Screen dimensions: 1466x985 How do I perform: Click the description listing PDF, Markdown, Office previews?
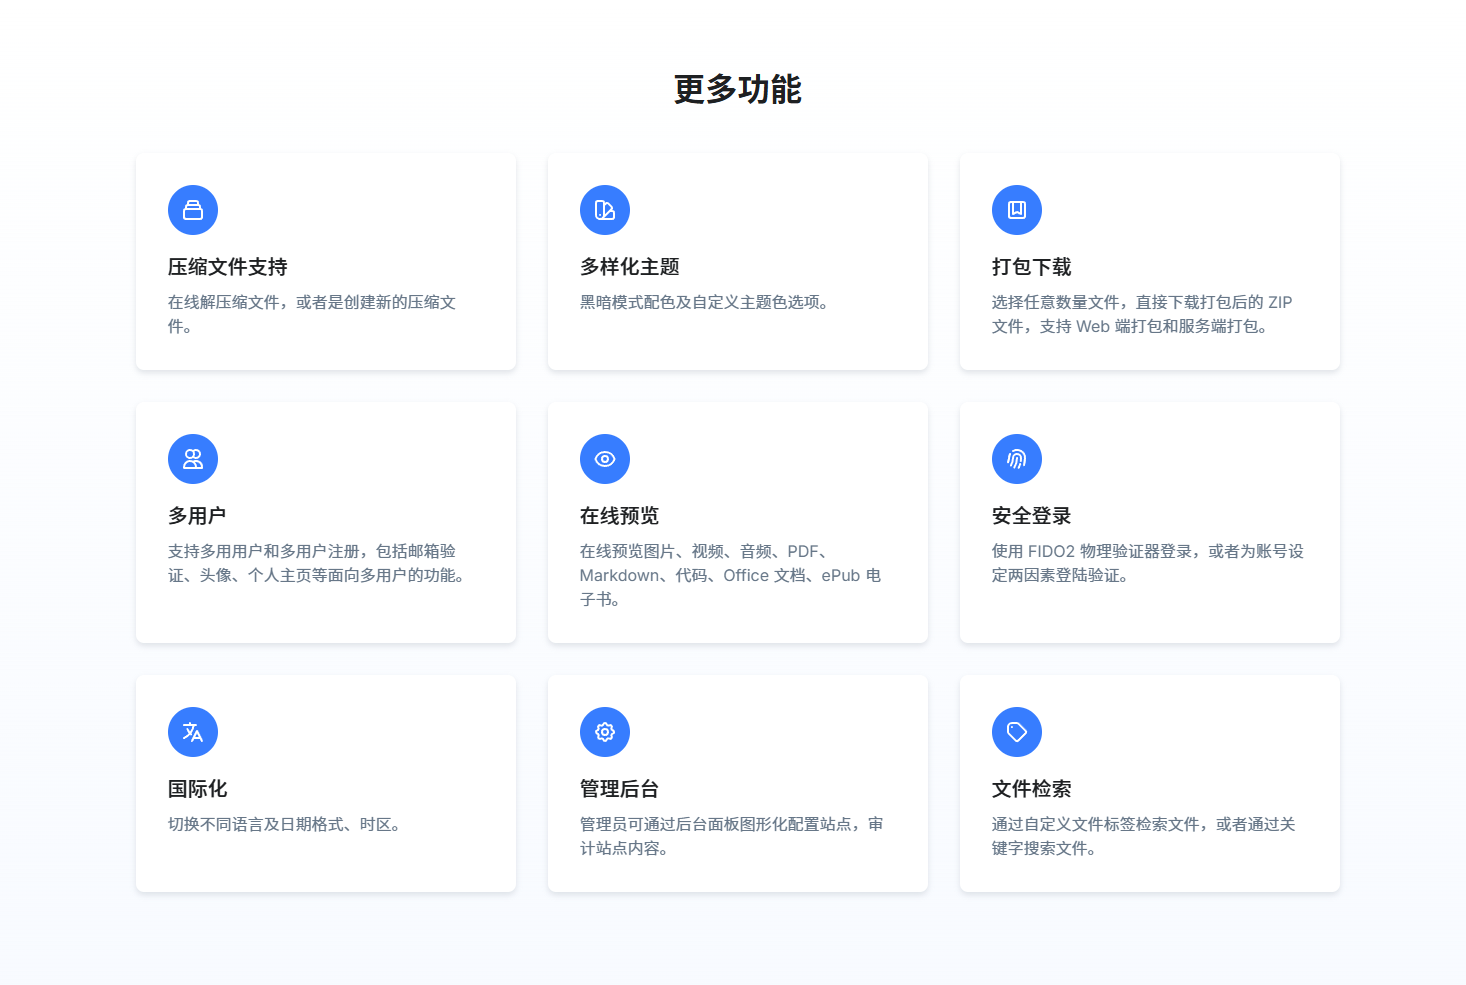click(x=731, y=575)
